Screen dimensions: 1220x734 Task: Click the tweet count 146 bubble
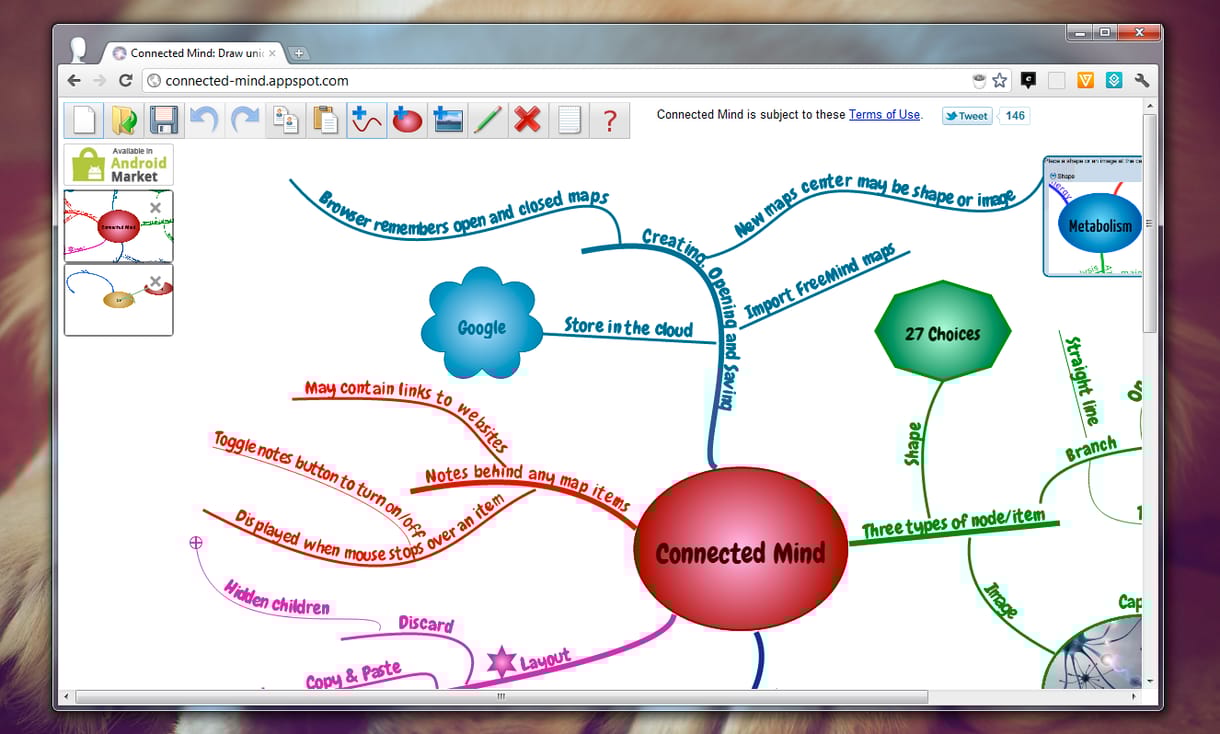(1015, 116)
